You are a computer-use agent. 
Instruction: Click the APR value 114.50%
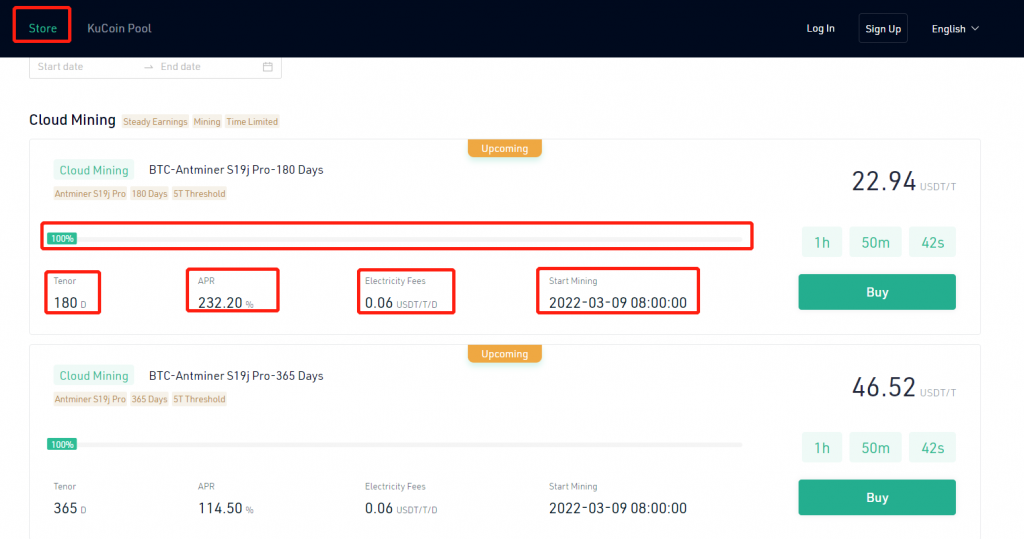click(x=225, y=508)
